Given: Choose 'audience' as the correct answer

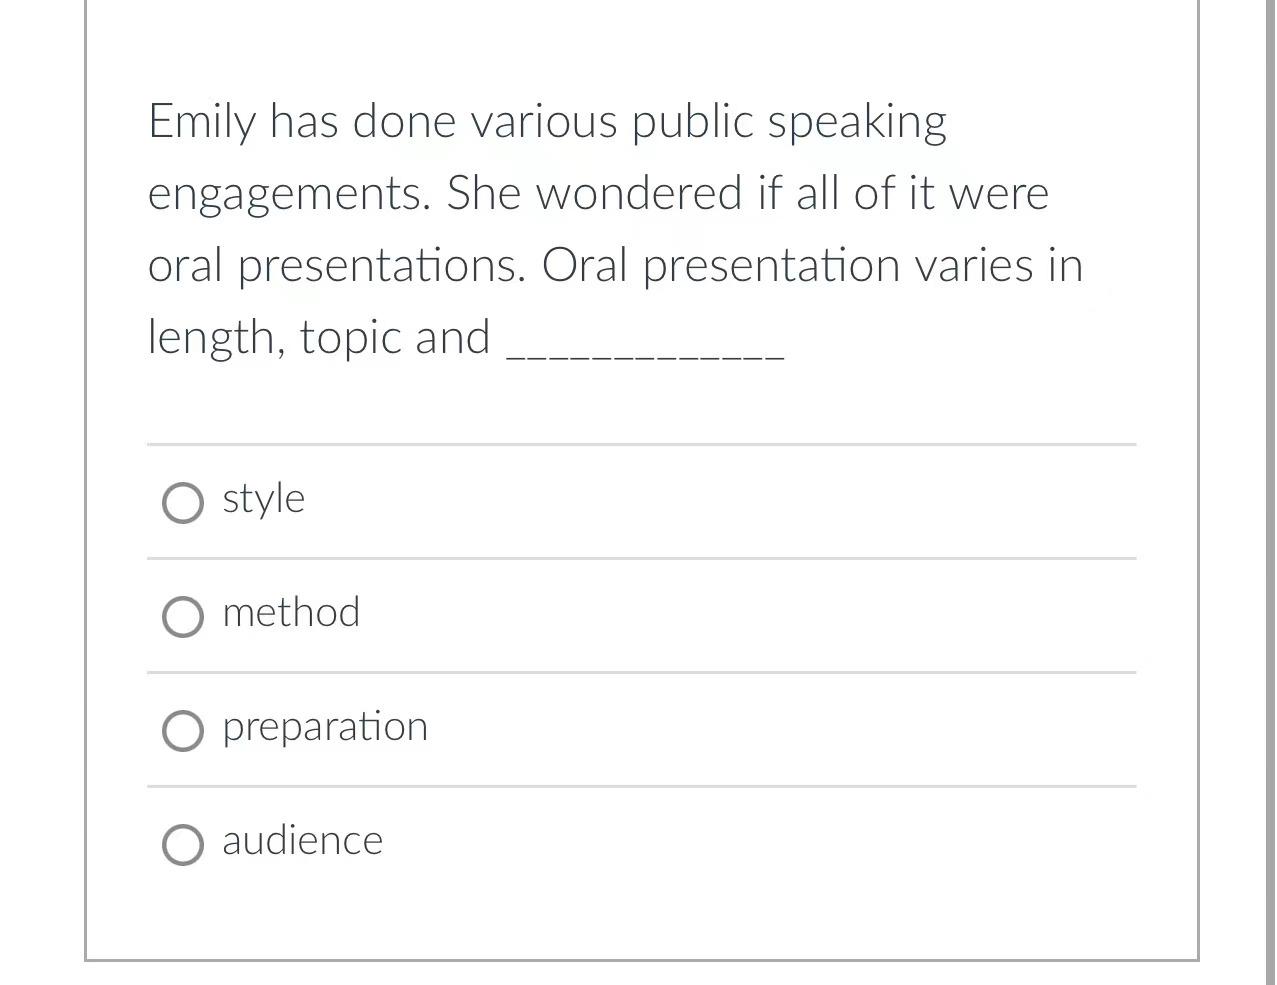Looking at the screenshot, I should [182, 845].
